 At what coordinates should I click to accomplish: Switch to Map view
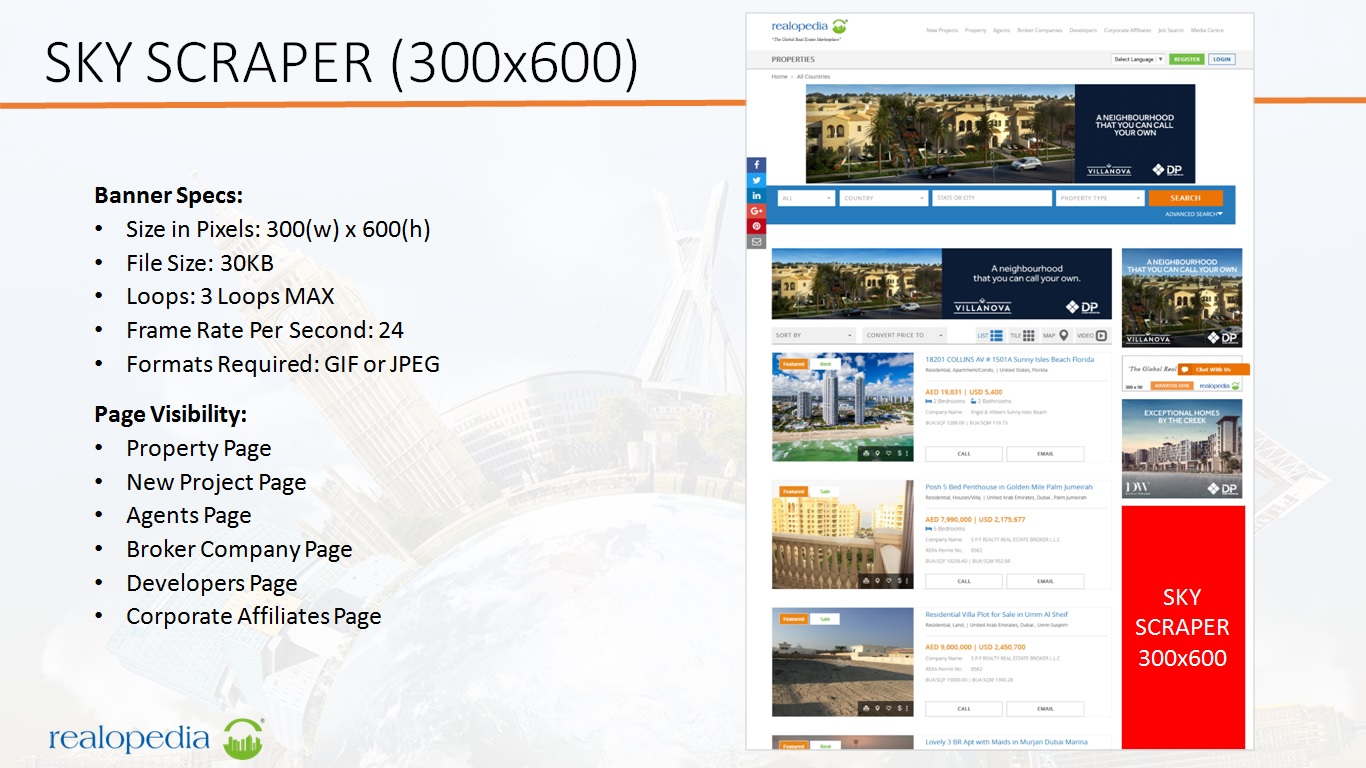(x=1056, y=336)
